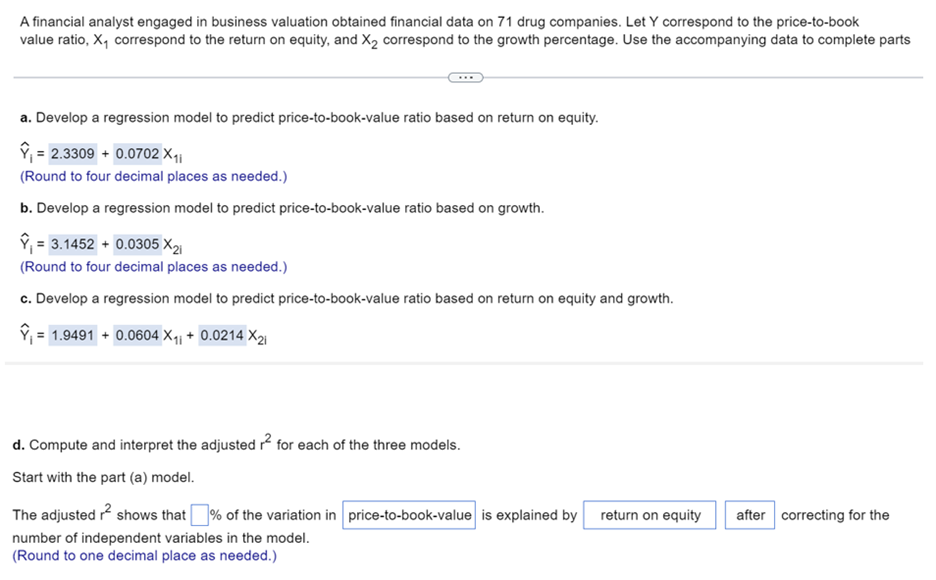Select the 0.0214 coefficient in part c
This screenshot has width=936, height=580.
218,334
